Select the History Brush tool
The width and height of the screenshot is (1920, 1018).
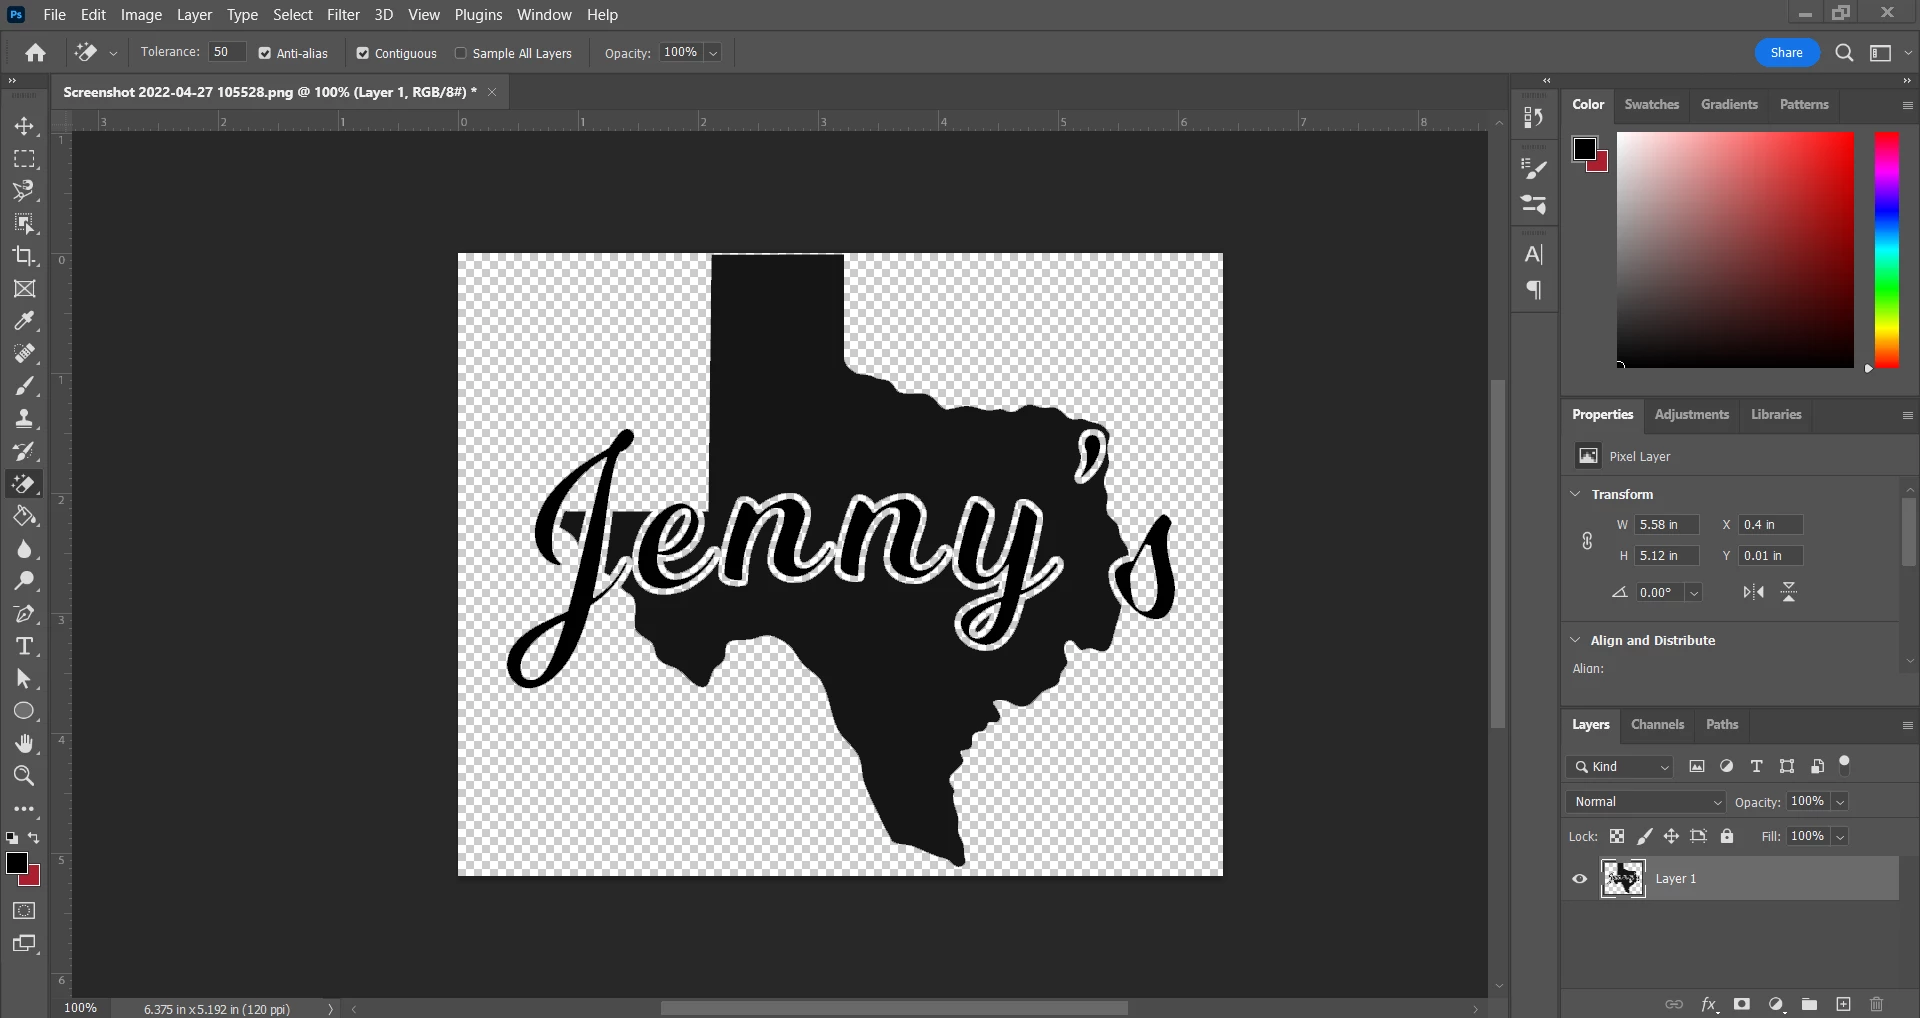coord(24,451)
